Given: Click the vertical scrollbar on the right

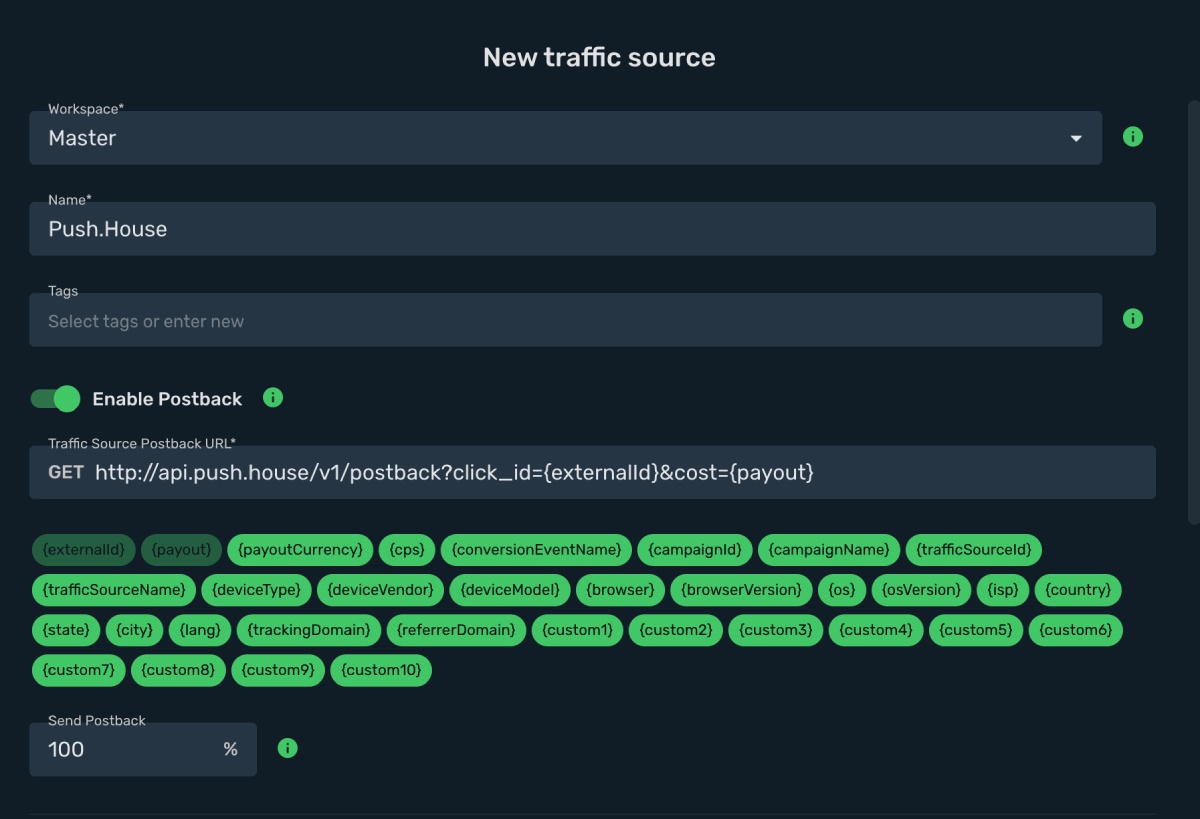Looking at the screenshot, I should 1193,311.
